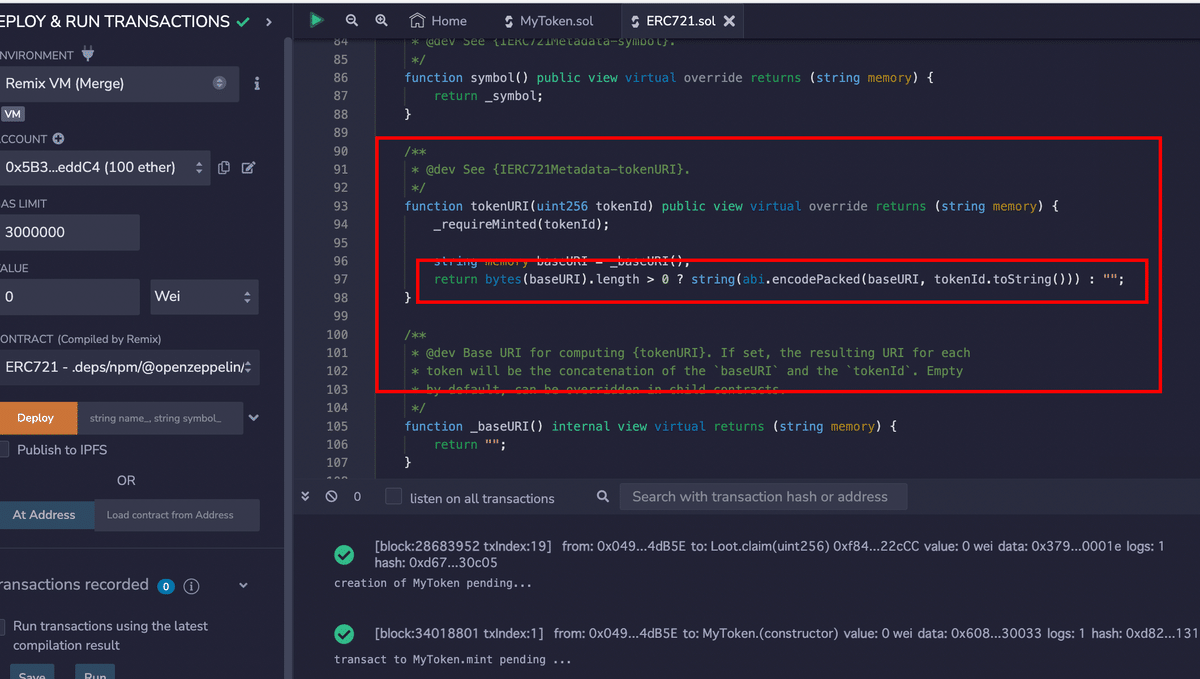Click the Load contract from Address field

[x=176, y=515]
